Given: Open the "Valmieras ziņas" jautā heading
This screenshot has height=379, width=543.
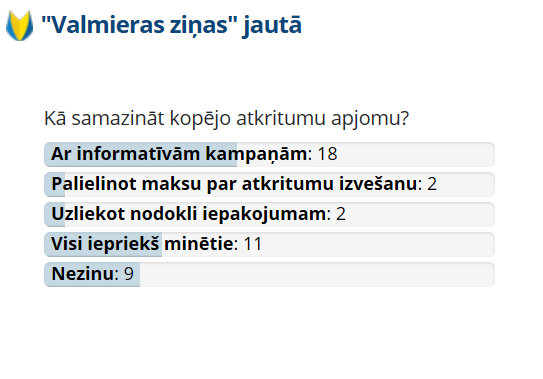Looking at the screenshot, I should click(x=172, y=25).
